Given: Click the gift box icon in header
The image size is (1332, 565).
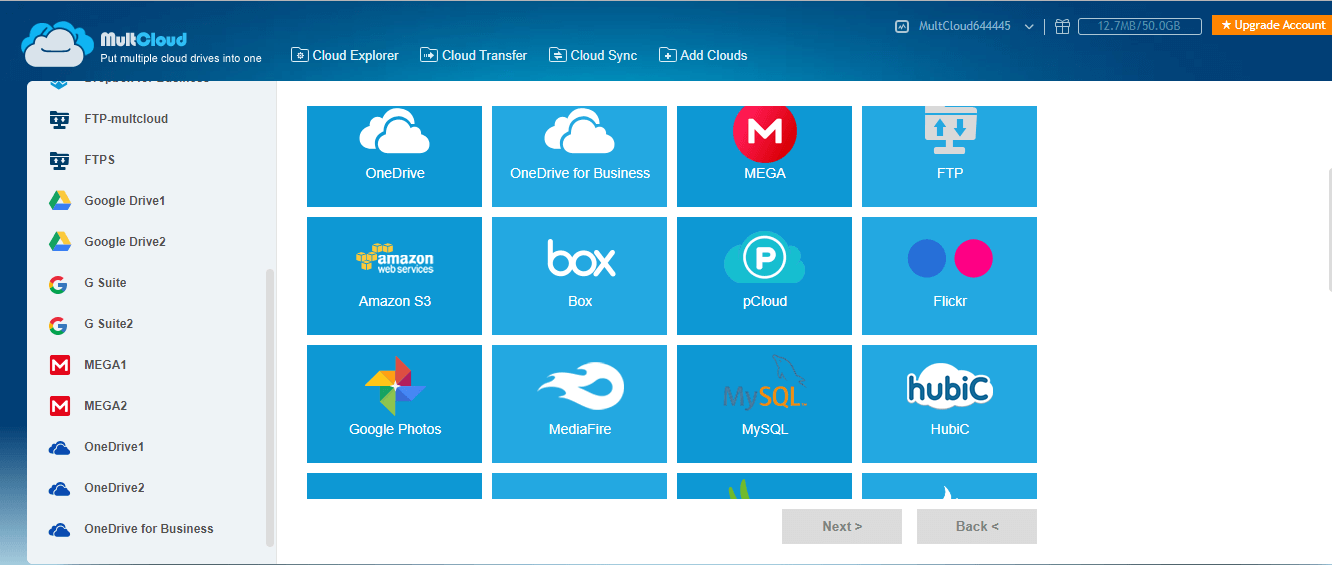Looking at the screenshot, I should [1062, 27].
